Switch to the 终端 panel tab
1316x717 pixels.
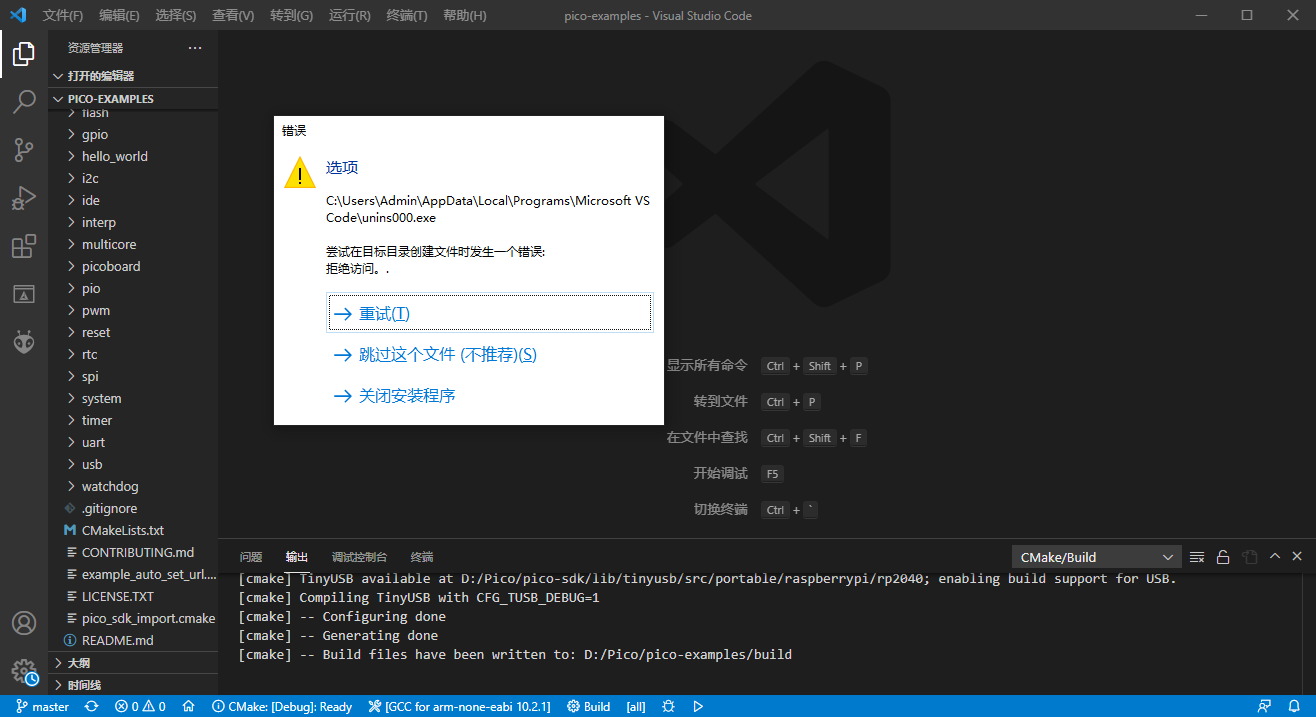point(422,557)
